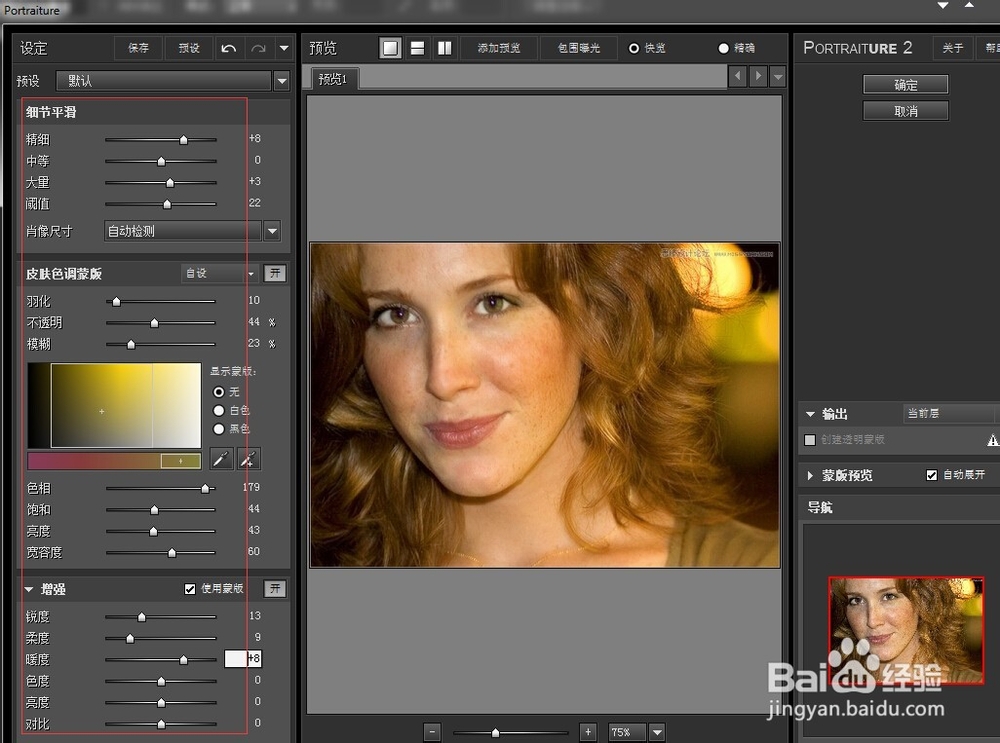The height and width of the screenshot is (743, 1000).
Task: Expand the 蒙版预览 section
Action: (x=811, y=475)
